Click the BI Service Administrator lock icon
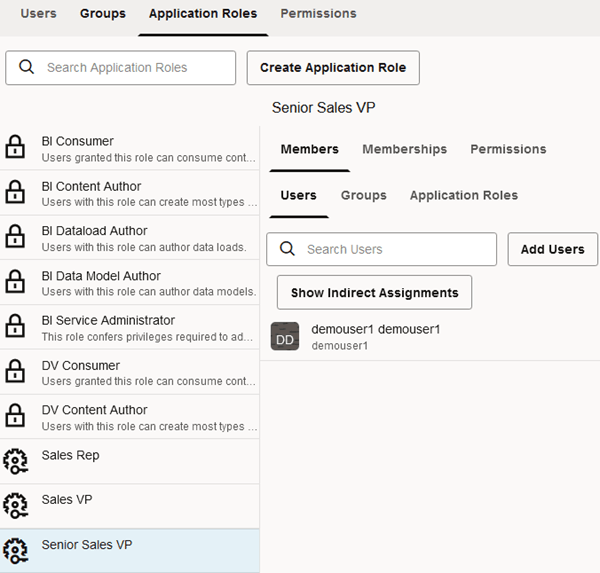The image size is (600, 573). coord(16,328)
